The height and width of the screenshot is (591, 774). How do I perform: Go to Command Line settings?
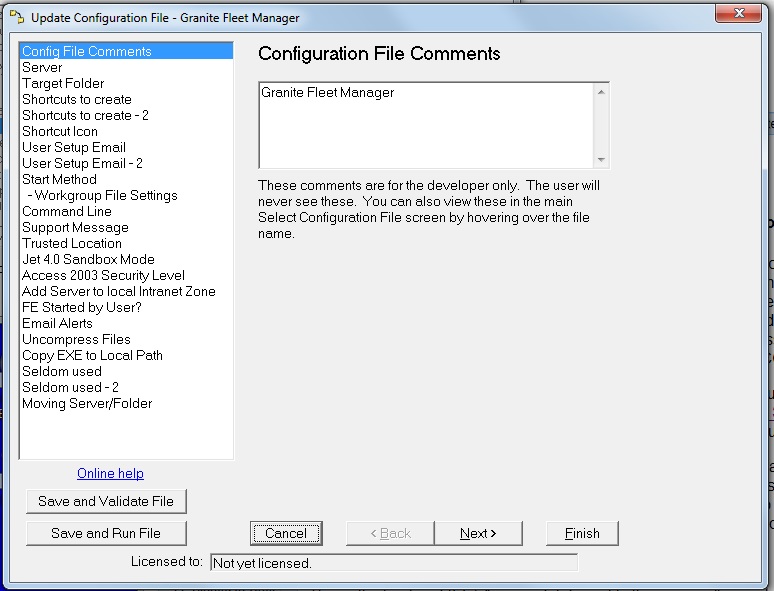(126, 211)
